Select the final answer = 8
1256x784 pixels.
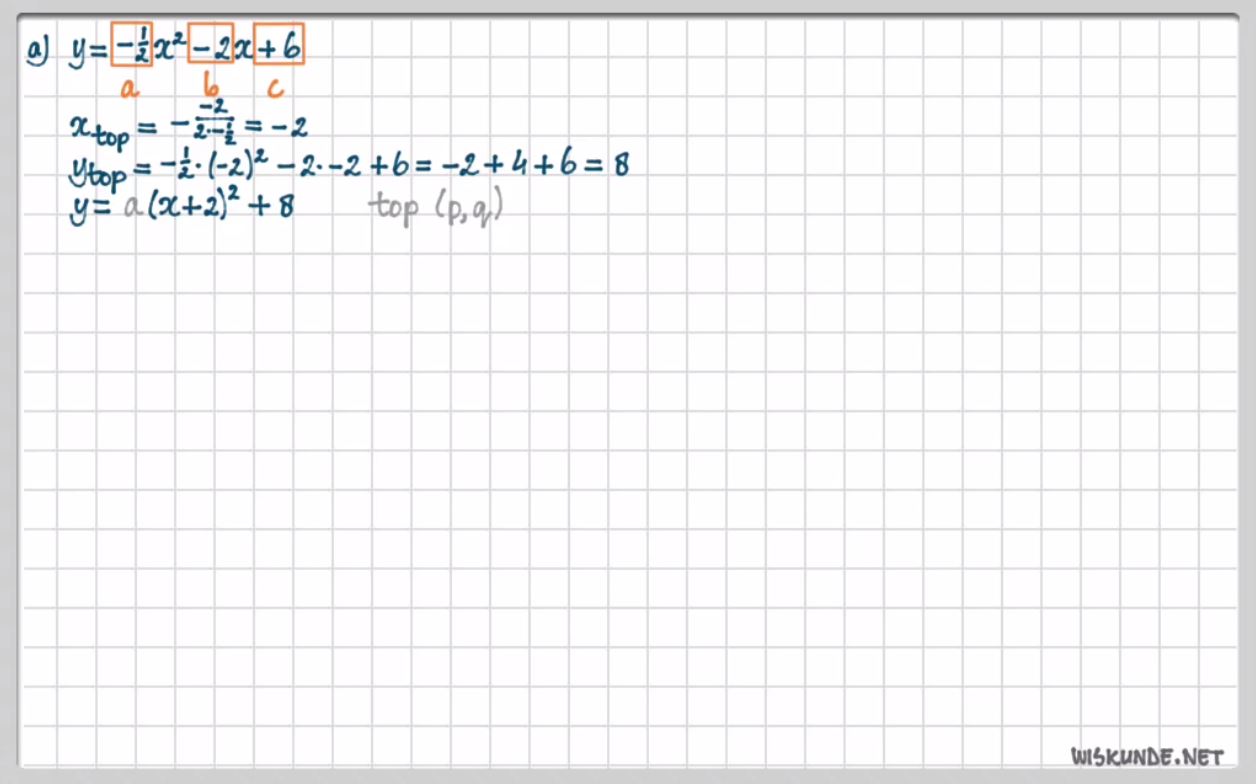pos(610,164)
